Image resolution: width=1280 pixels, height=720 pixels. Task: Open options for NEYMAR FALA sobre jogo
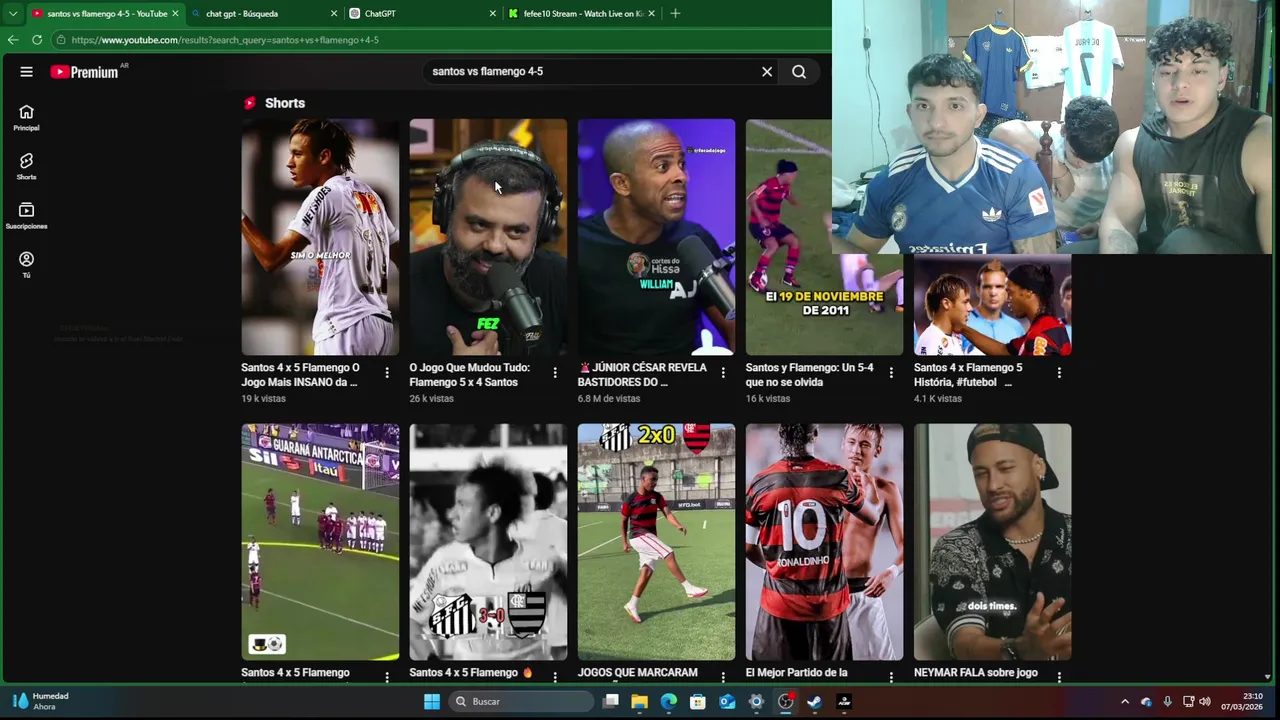[1059, 677]
